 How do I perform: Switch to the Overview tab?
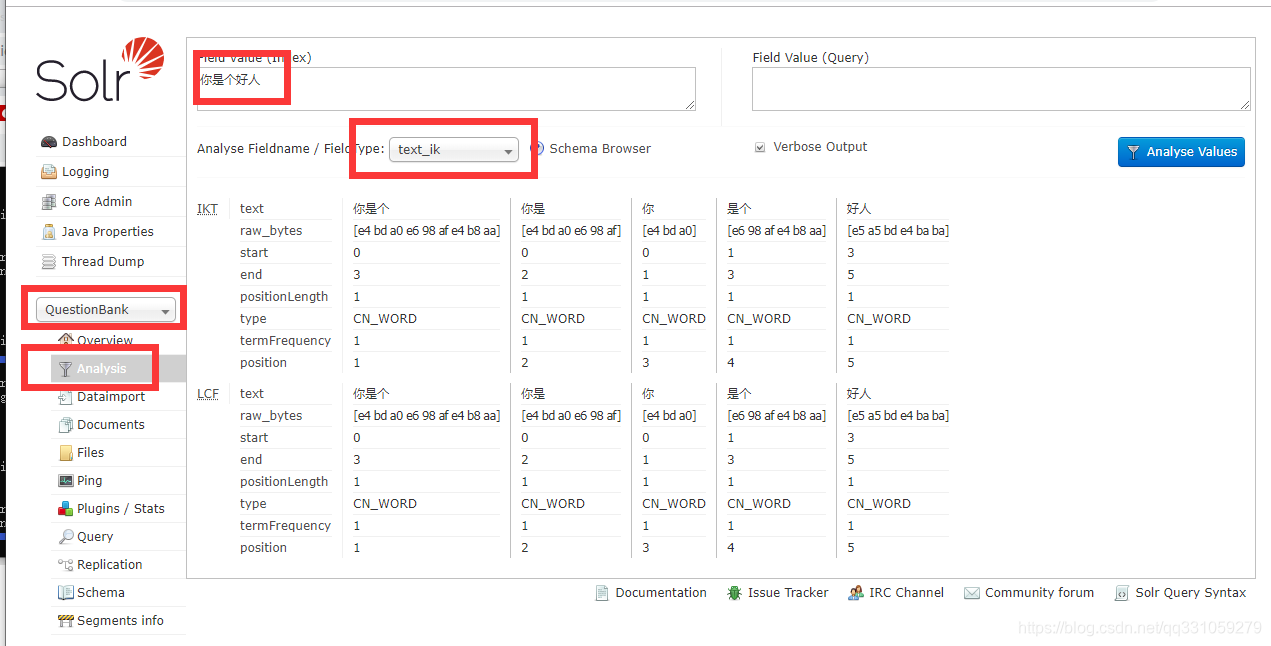tap(103, 339)
